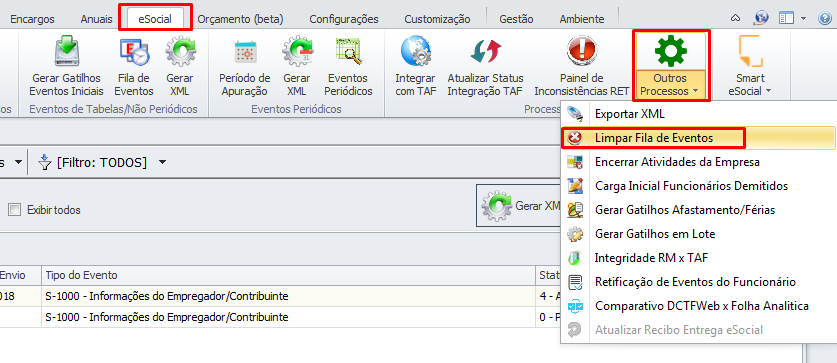
Task: Open the window layout icon in top bar
Action: tap(787, 19)
